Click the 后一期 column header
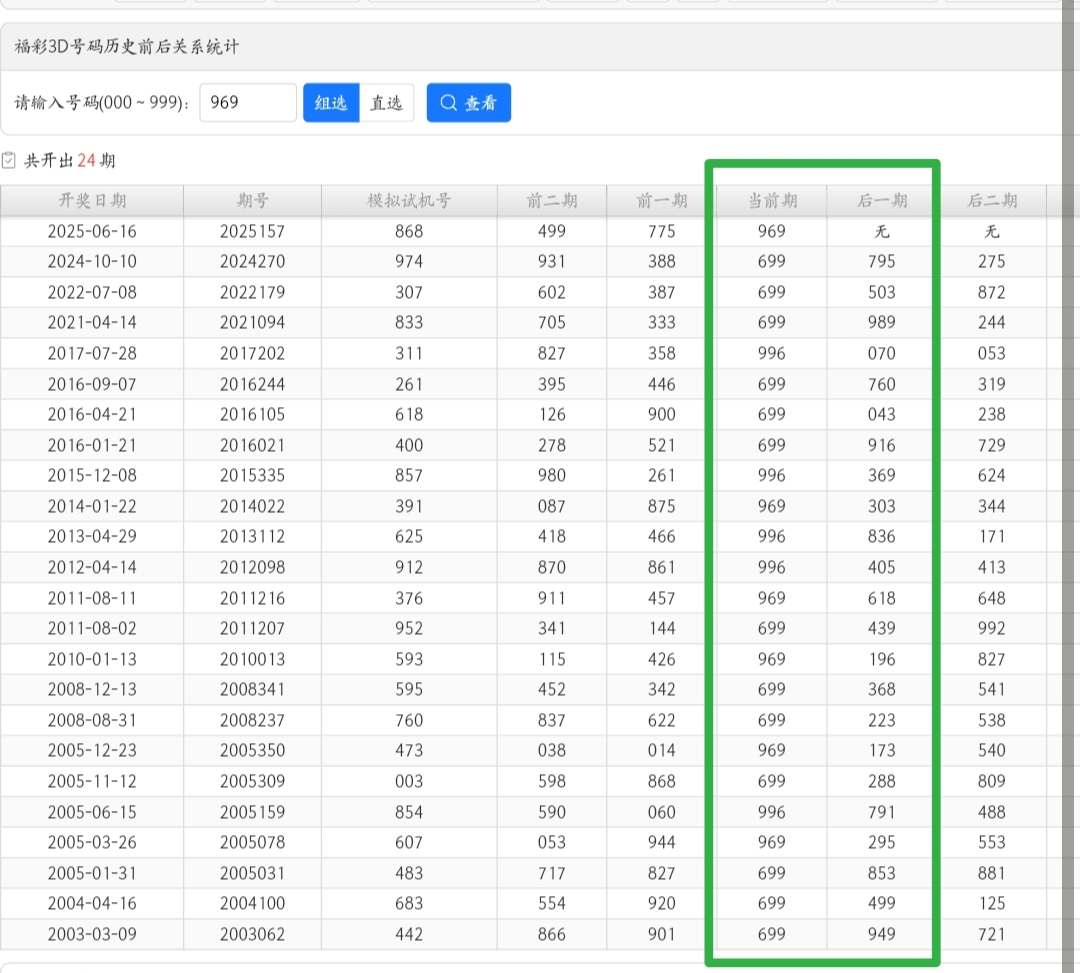The height and width of the screenshot is (973, 1080). pyautogui.click(x=882, y=200)
